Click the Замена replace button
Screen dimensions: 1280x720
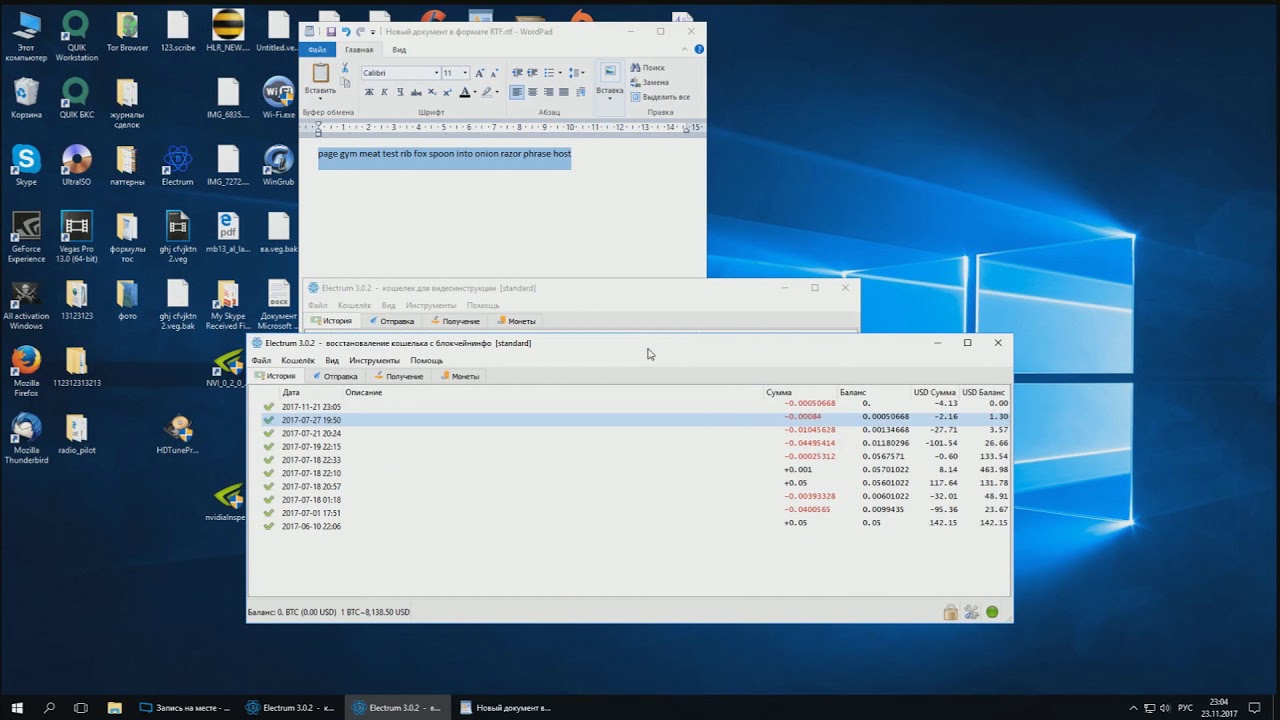coord(650,82)
